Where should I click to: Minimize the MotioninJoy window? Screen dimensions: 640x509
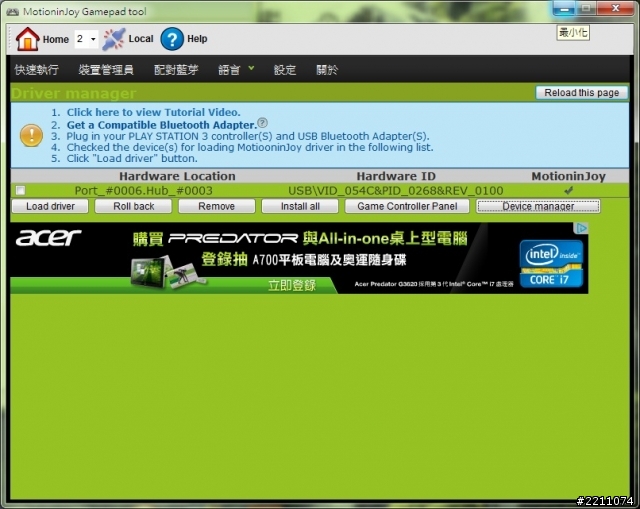coord(564,9)
